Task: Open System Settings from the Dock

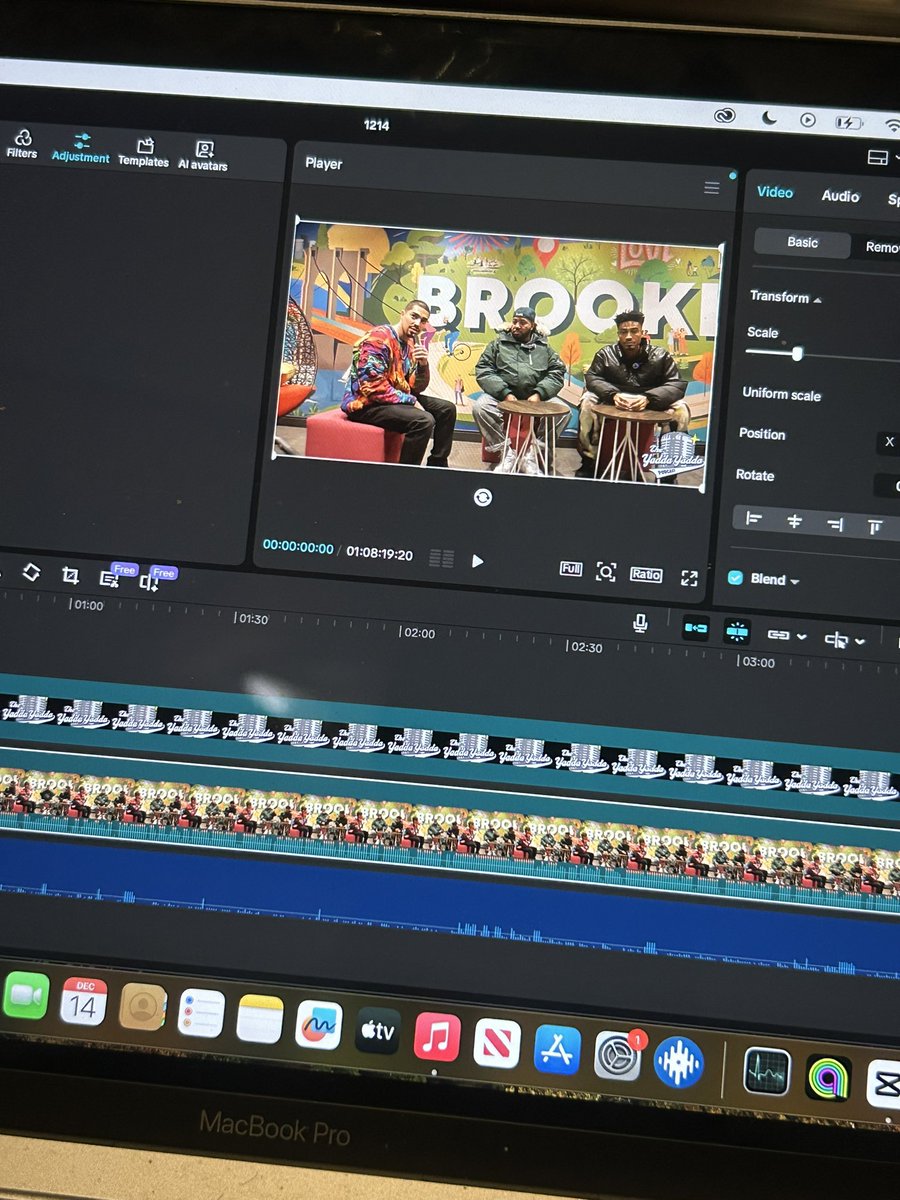Action: tap(617, 1057)
